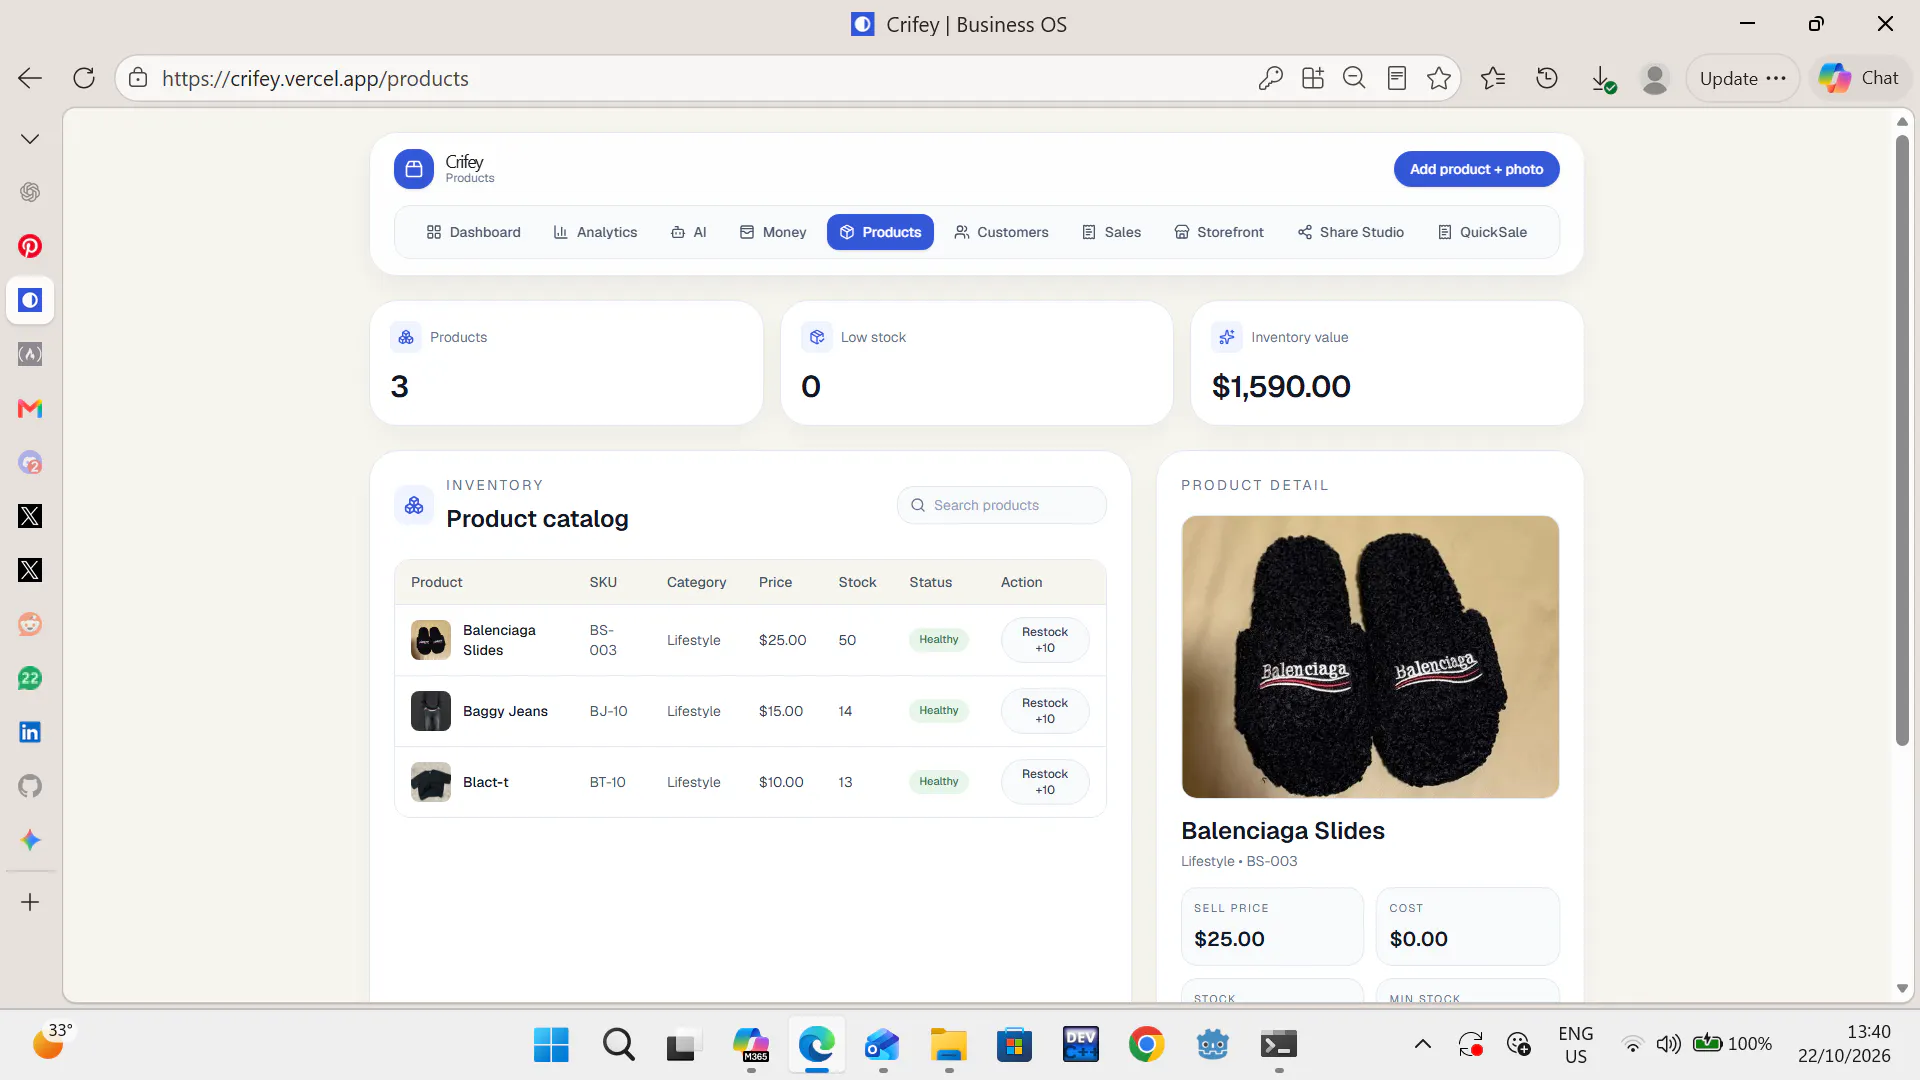
Task: Restock Baggy Jeans by 10
Action: (1044, 711)
